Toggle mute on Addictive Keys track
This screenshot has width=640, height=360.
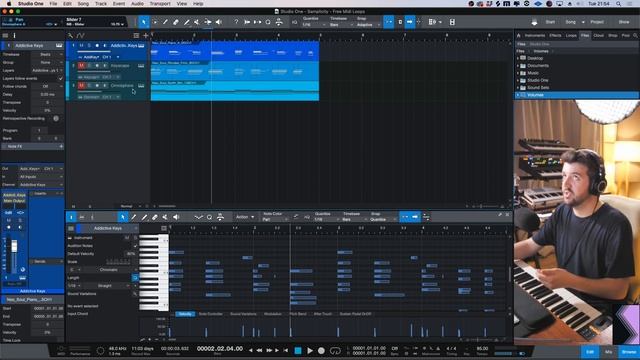pos(81,46)
